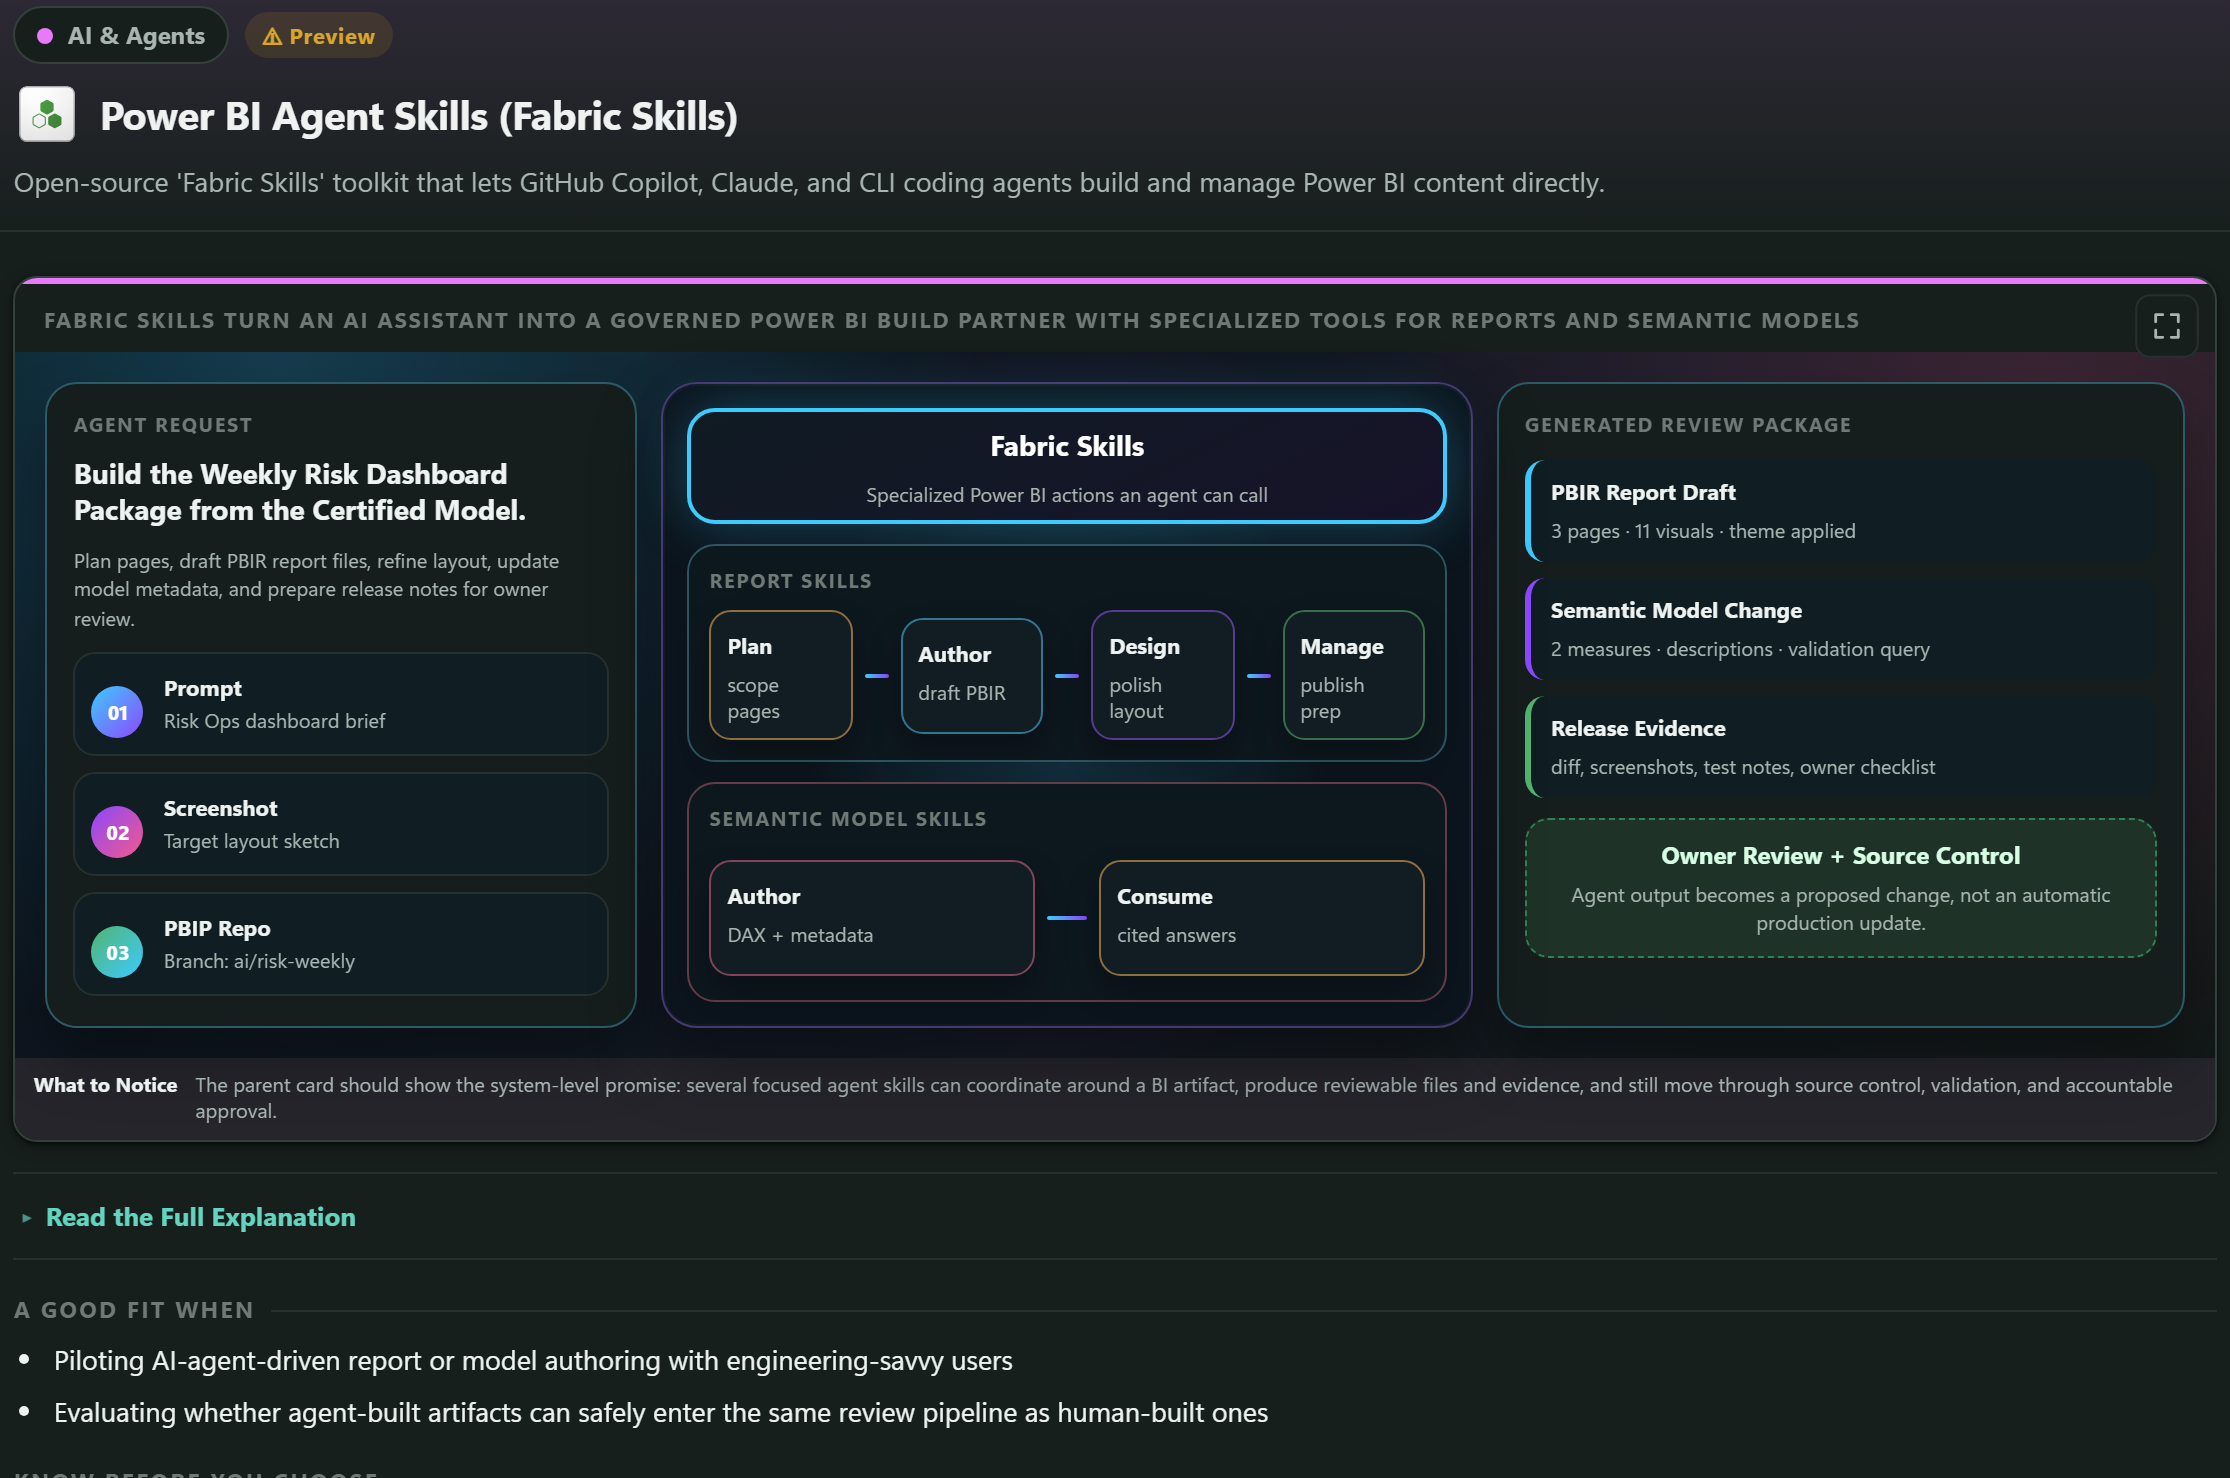Click the Prompt Risk Ops dashboard brief row
The image size is (2230, 1478).
[341, 704]
